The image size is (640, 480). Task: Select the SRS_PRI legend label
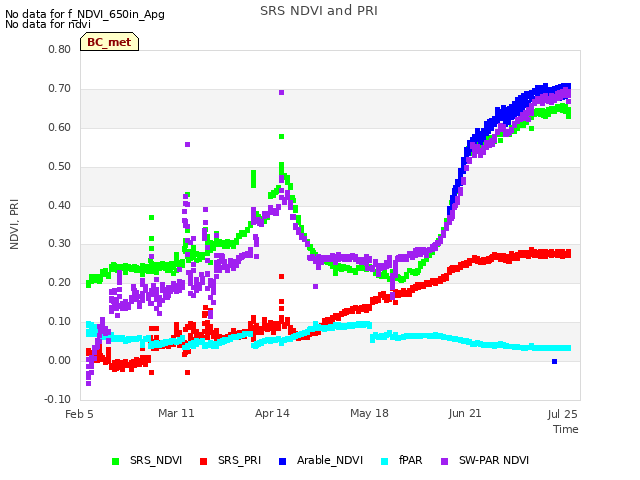[x=239, y=460]
